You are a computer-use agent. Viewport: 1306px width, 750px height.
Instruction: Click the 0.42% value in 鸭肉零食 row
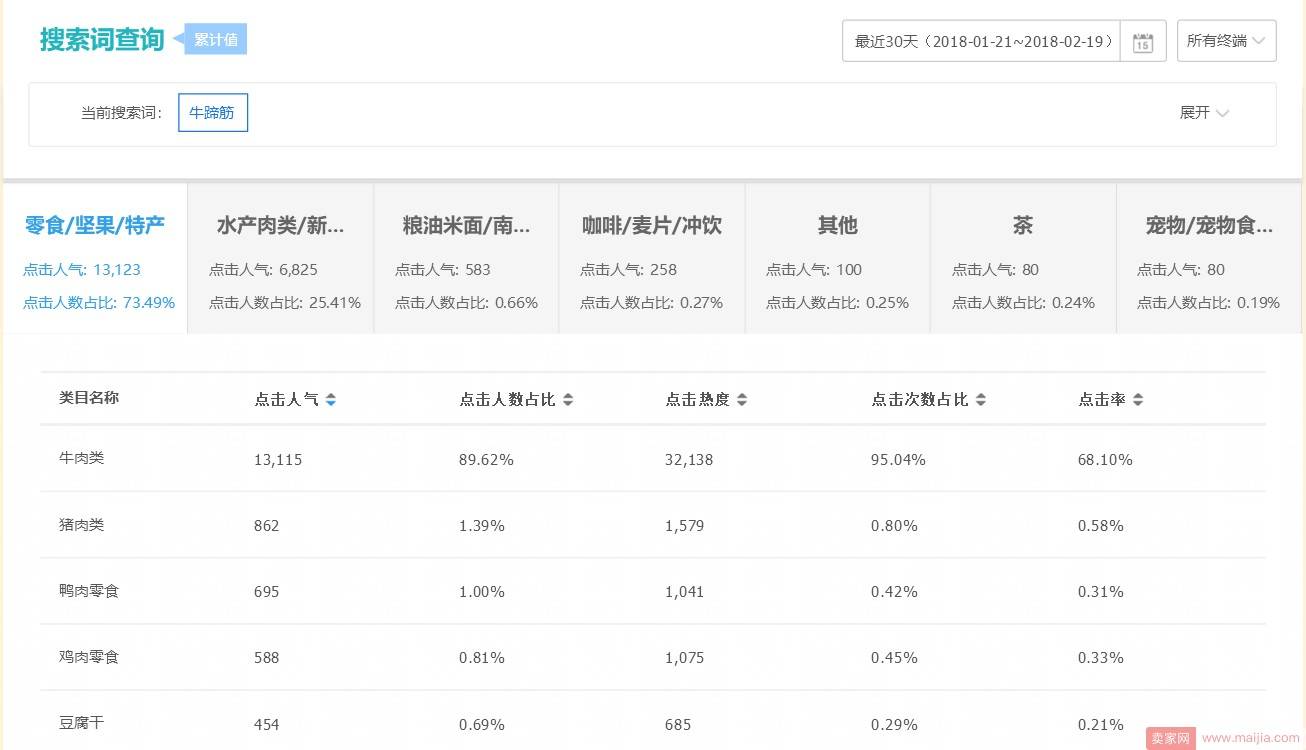(894, 592)
